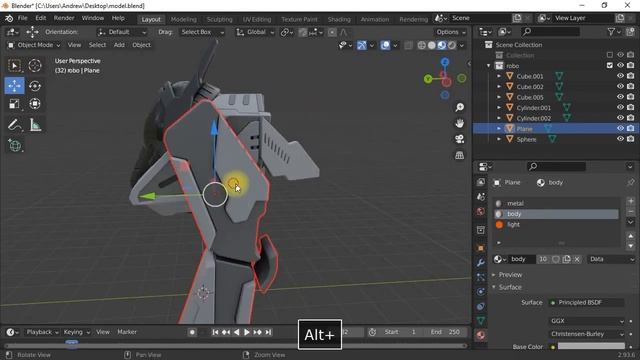Activate the Move tool
The width and height of the screenshot is (640, 360).
(14, 86)
